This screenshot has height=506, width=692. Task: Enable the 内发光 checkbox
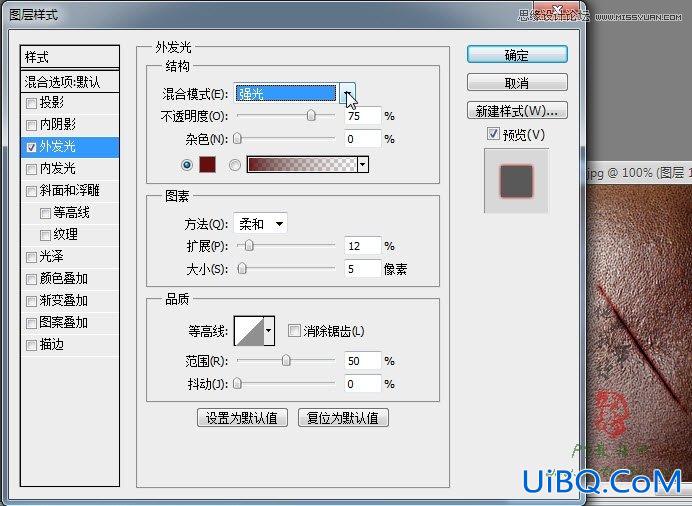[31, 169]
